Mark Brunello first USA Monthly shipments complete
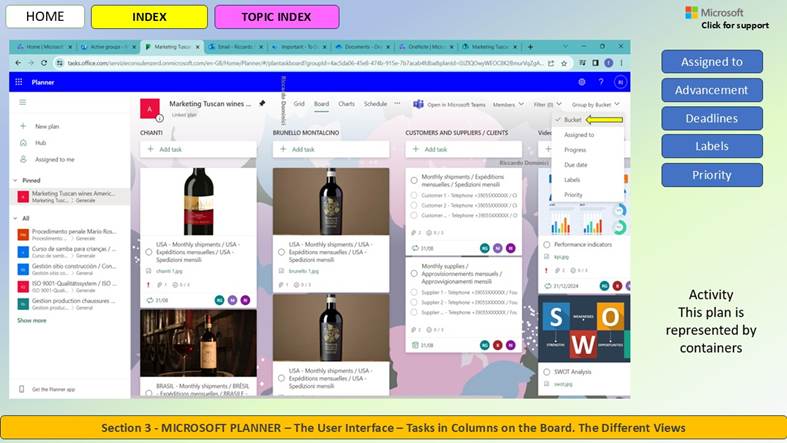The image size is (787, 443). pyautogui.click(x=281, y=252)
